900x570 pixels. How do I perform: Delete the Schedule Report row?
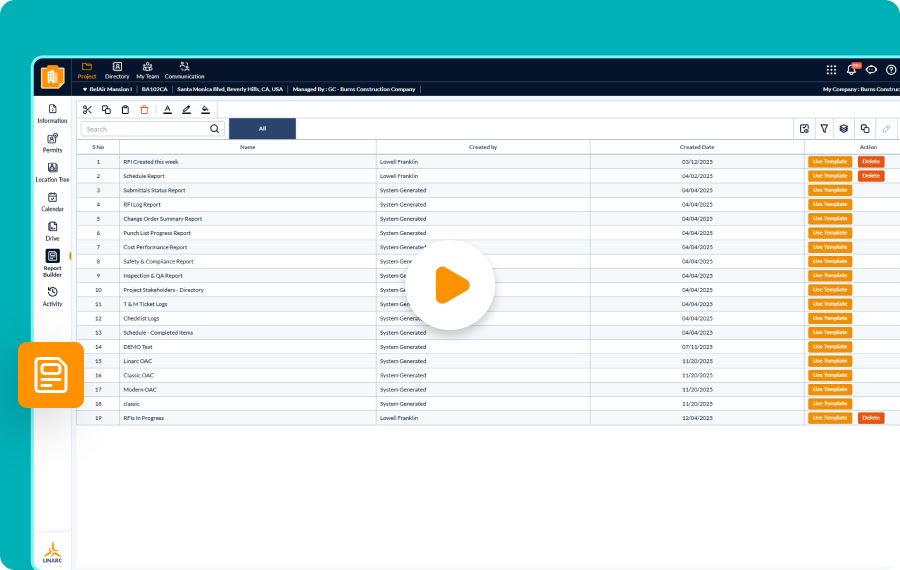point(871,176)
